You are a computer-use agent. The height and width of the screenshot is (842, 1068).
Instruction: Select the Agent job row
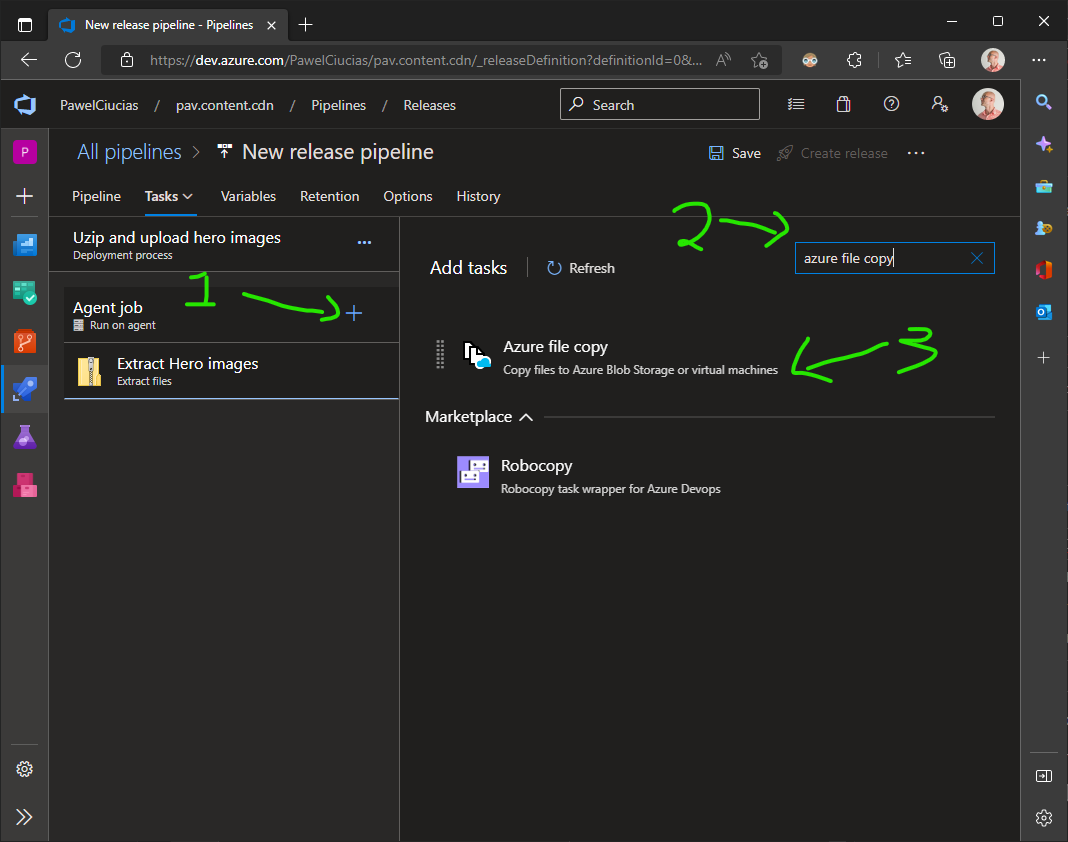pyautogui.click(x=232, y=315)
